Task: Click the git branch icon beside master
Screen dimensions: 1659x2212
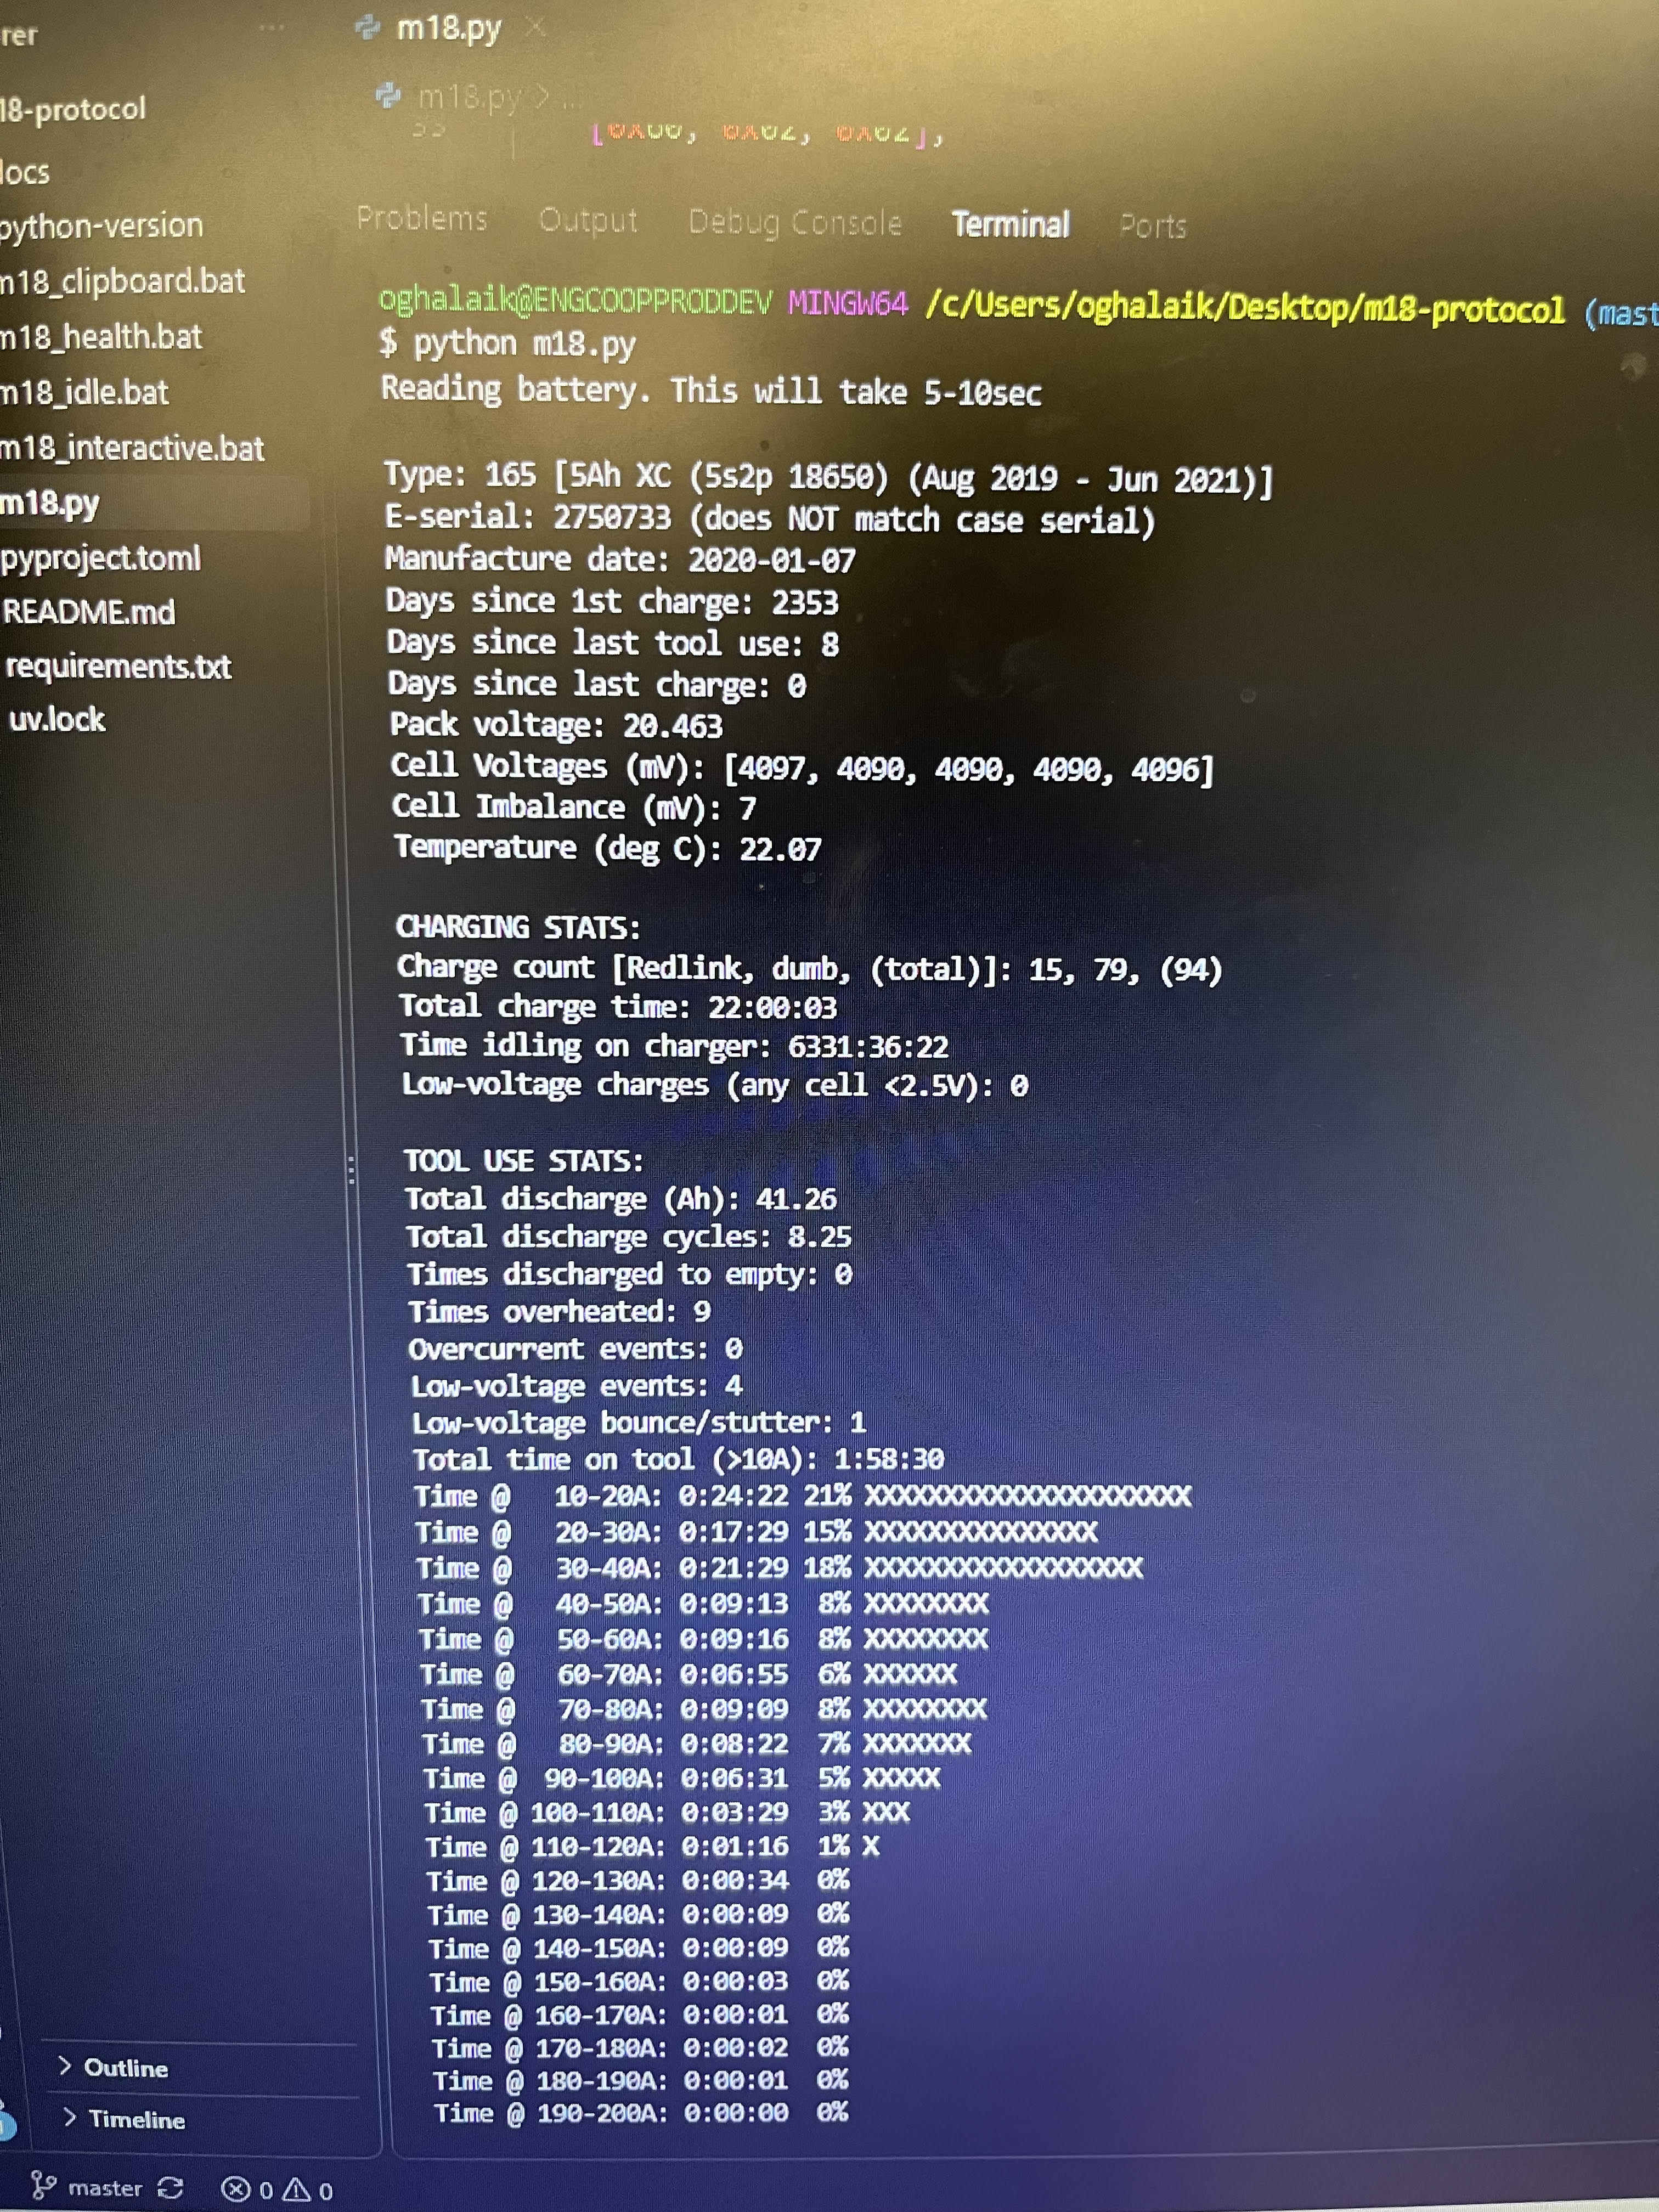Action: 42,2184
